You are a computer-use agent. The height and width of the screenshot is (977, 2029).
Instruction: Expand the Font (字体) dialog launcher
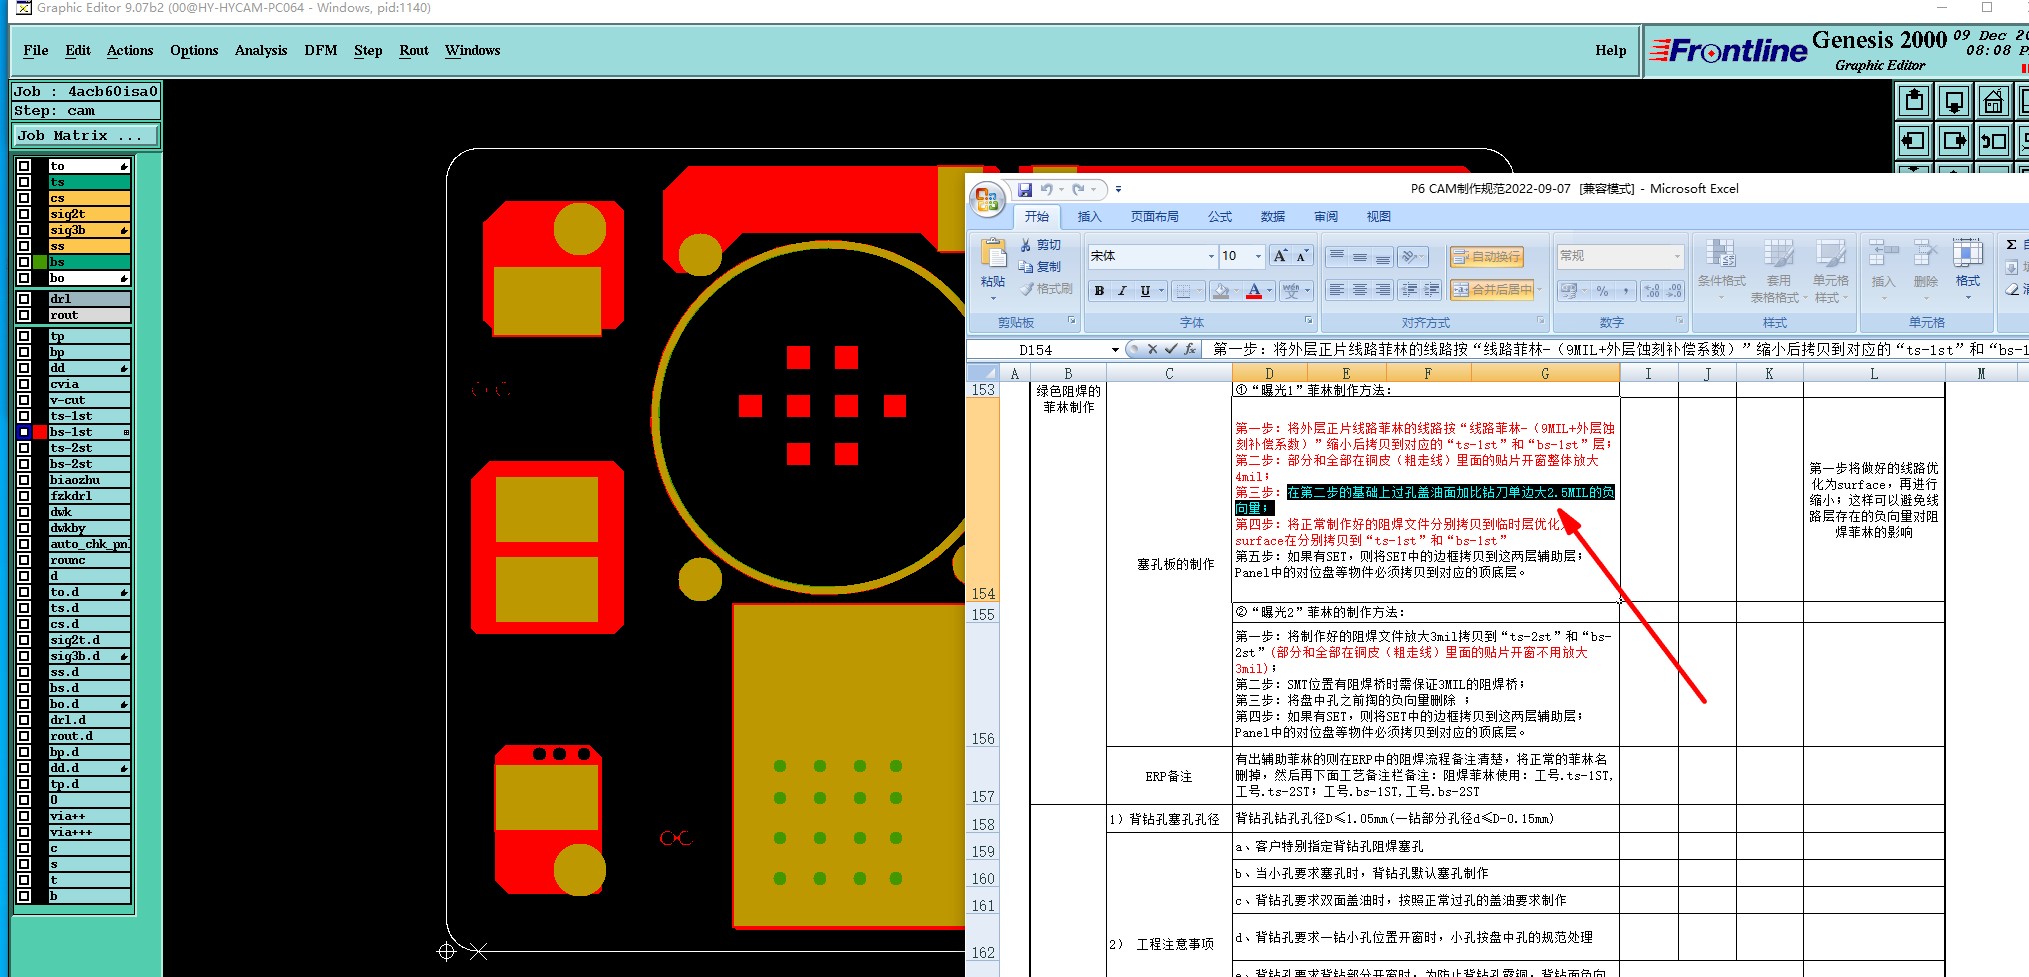point(1309,321)
